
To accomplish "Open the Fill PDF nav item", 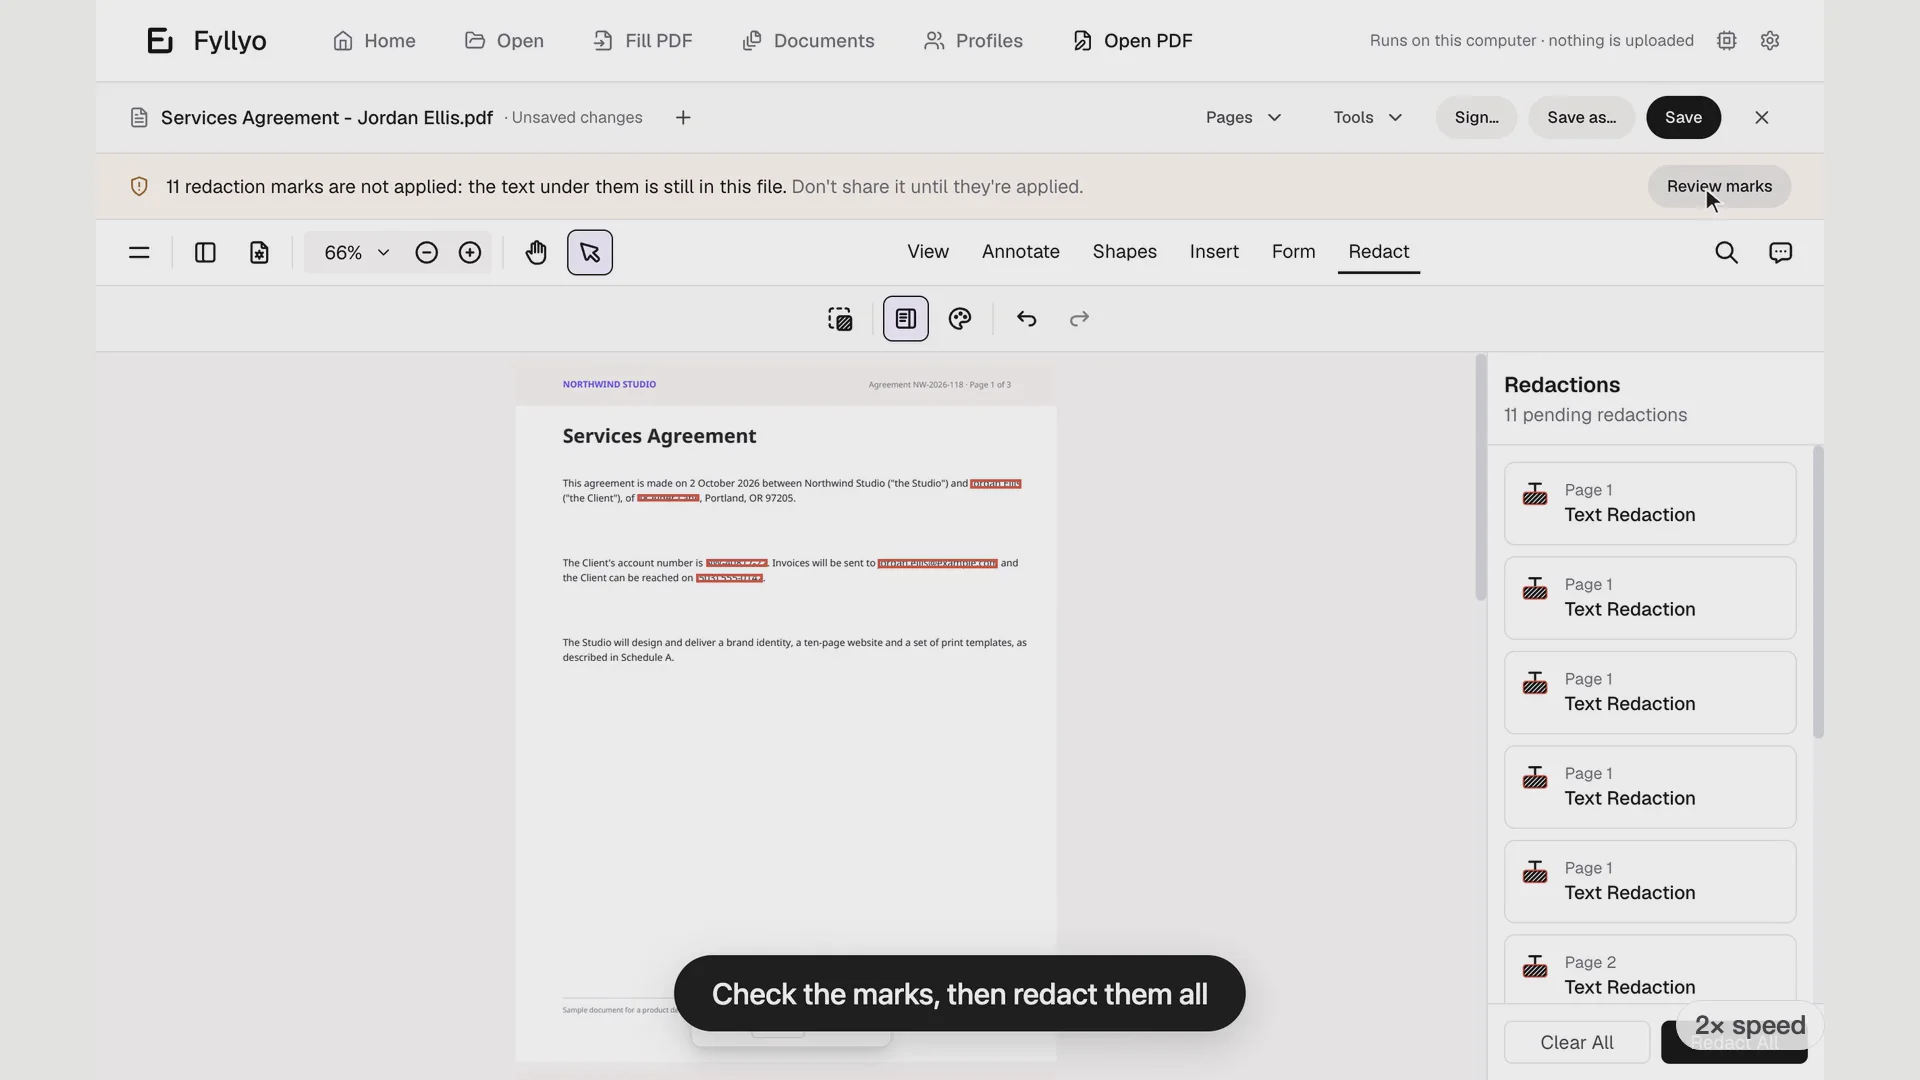I will click(x=642, y=41).
